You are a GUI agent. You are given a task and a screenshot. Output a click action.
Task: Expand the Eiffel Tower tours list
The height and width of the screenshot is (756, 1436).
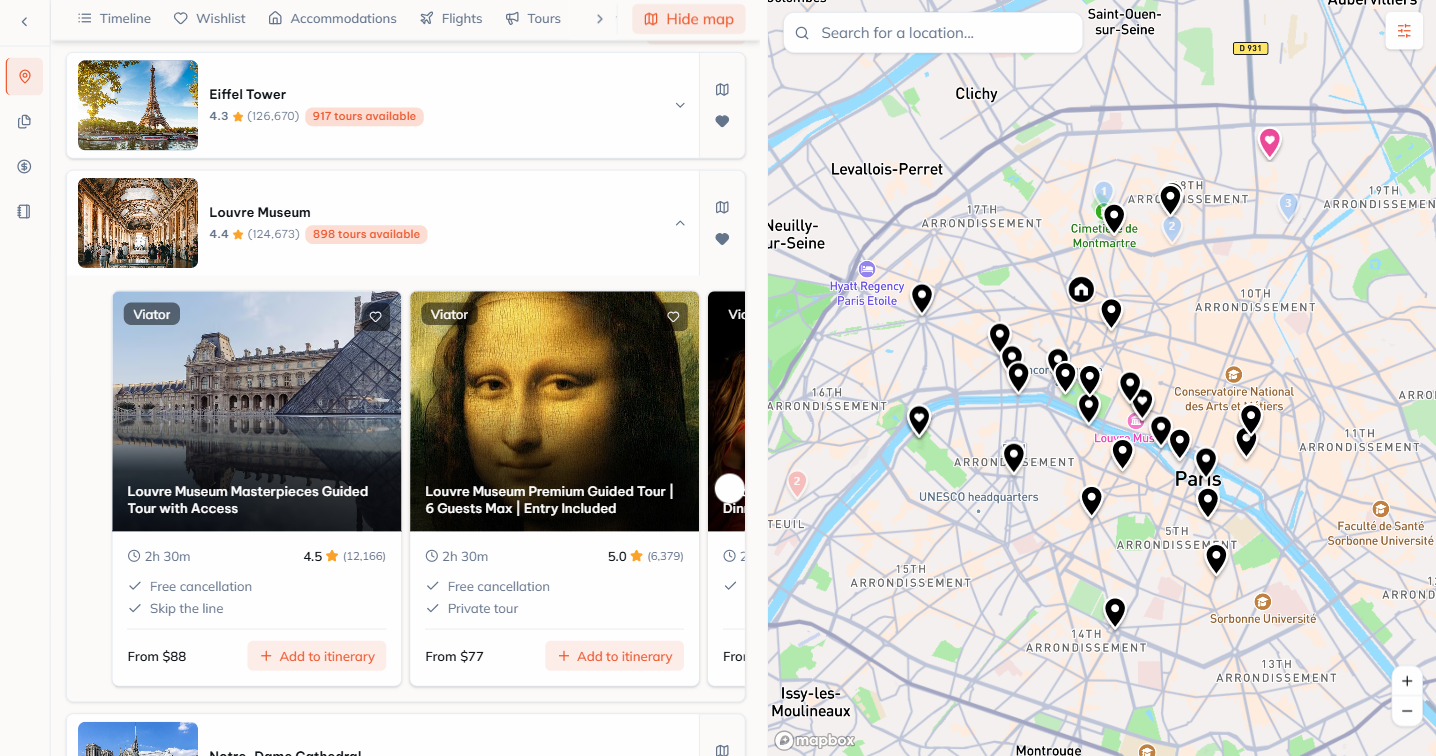[680, 105]
